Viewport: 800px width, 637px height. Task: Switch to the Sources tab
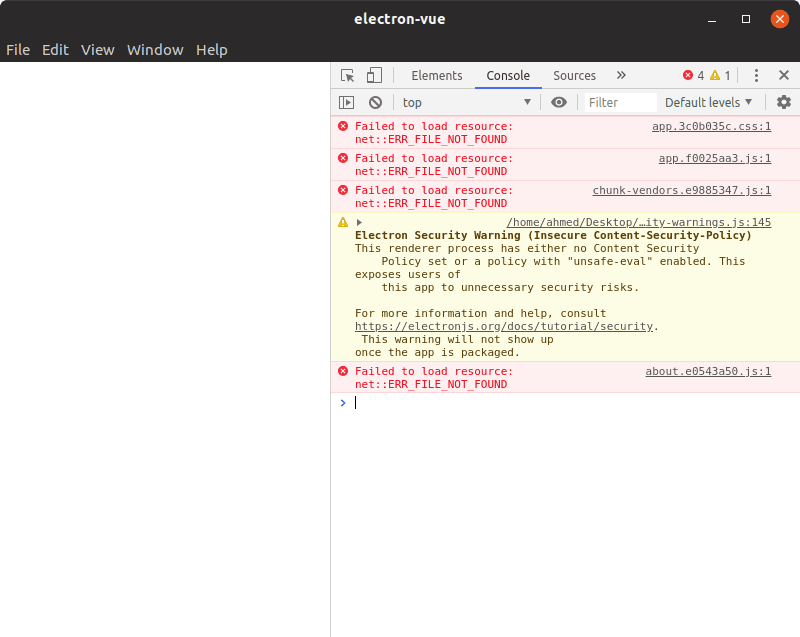coord(574,75)
